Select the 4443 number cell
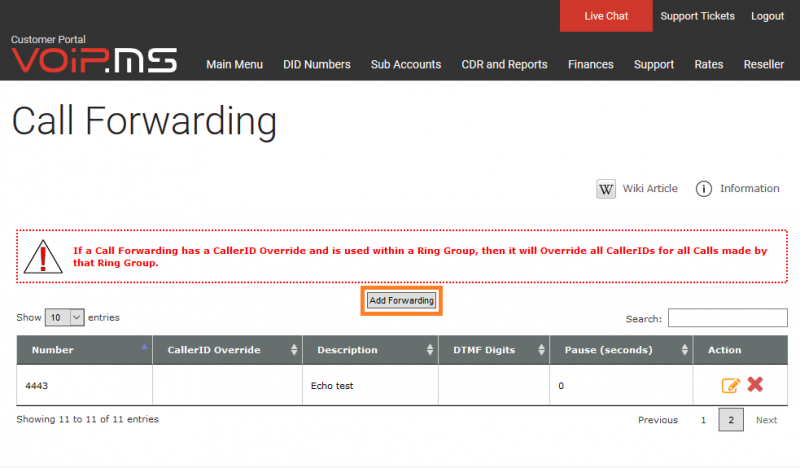The image size is (800, 468). 85,385
